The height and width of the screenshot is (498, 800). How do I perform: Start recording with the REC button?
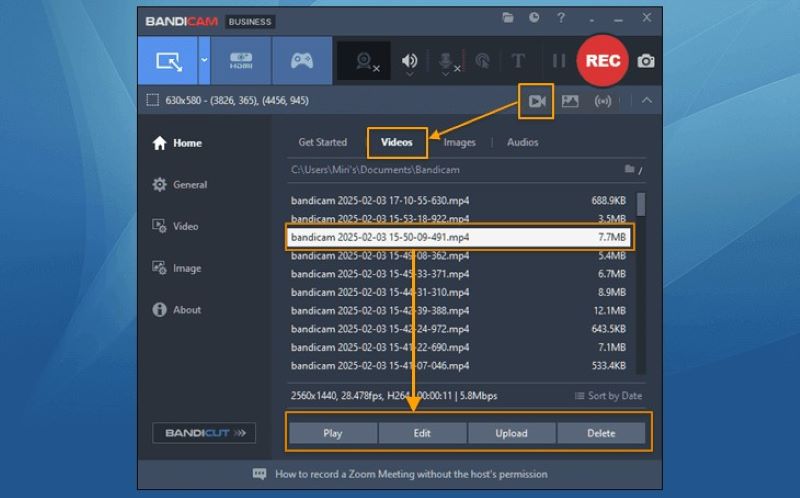(x=603, y=61)
